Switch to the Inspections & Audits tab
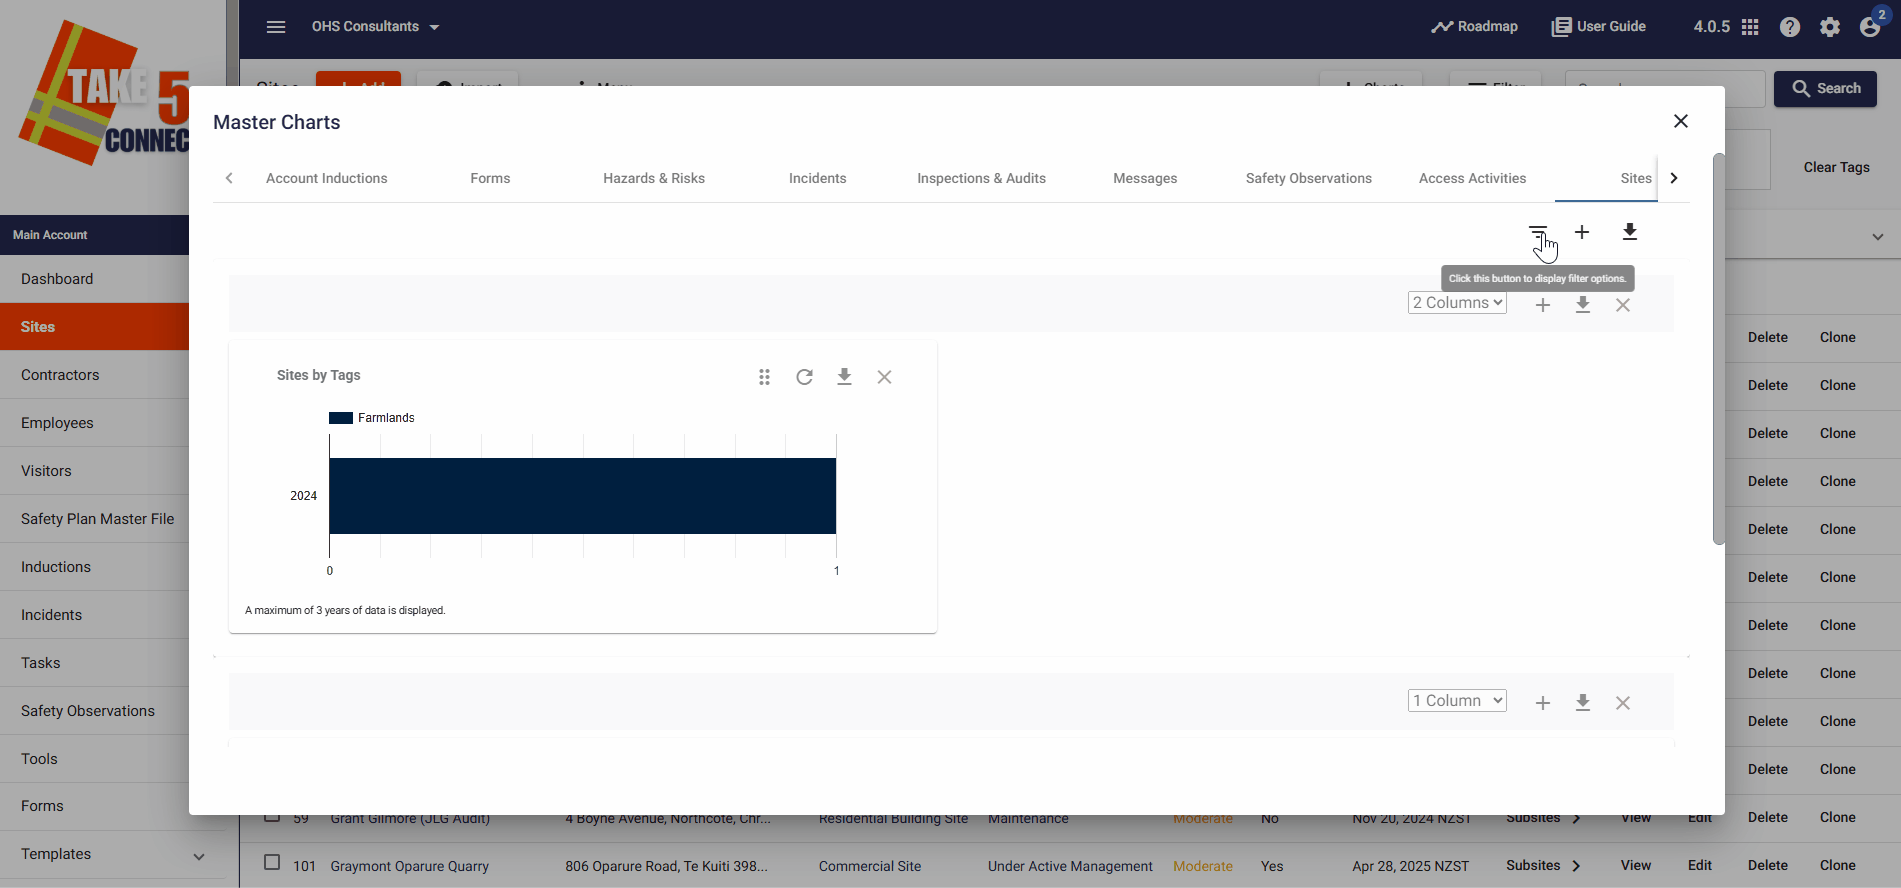Image resolution: width=1901 pixels, height=888 pixels. pos(982,178)
